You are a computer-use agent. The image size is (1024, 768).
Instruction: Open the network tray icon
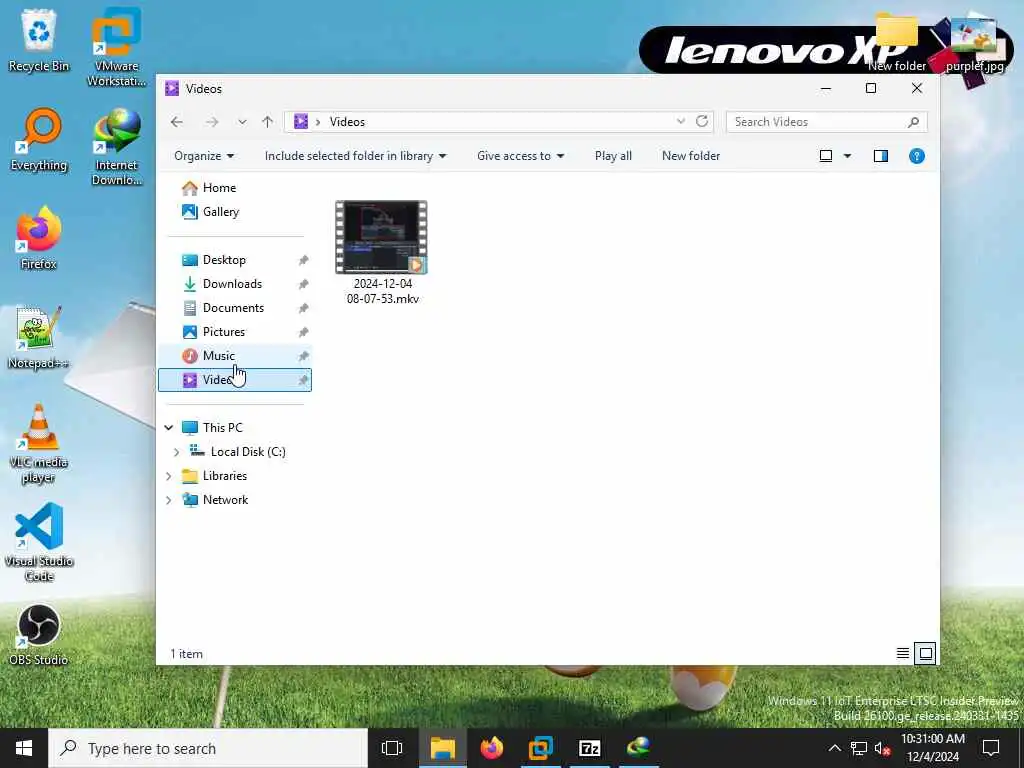pos(859,748)
